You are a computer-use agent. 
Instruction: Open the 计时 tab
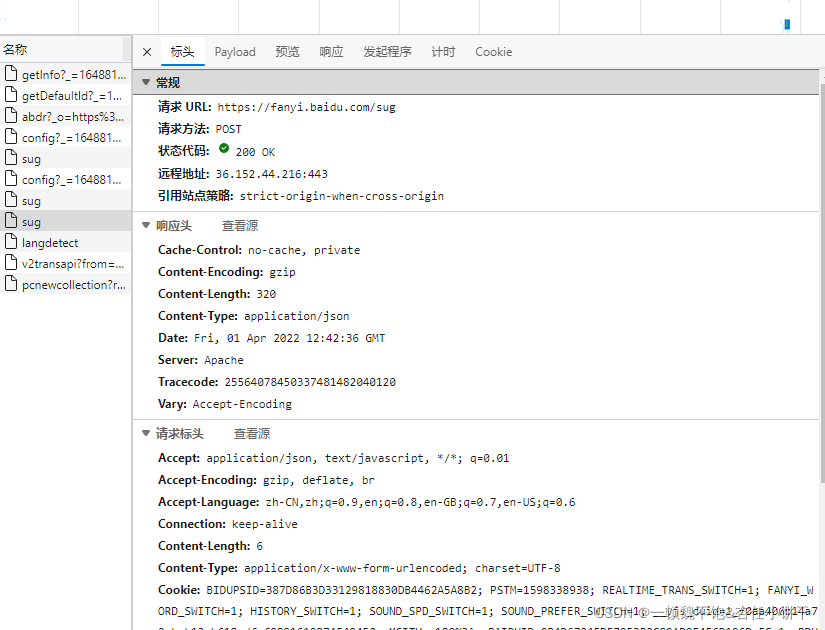pos(443,52)
